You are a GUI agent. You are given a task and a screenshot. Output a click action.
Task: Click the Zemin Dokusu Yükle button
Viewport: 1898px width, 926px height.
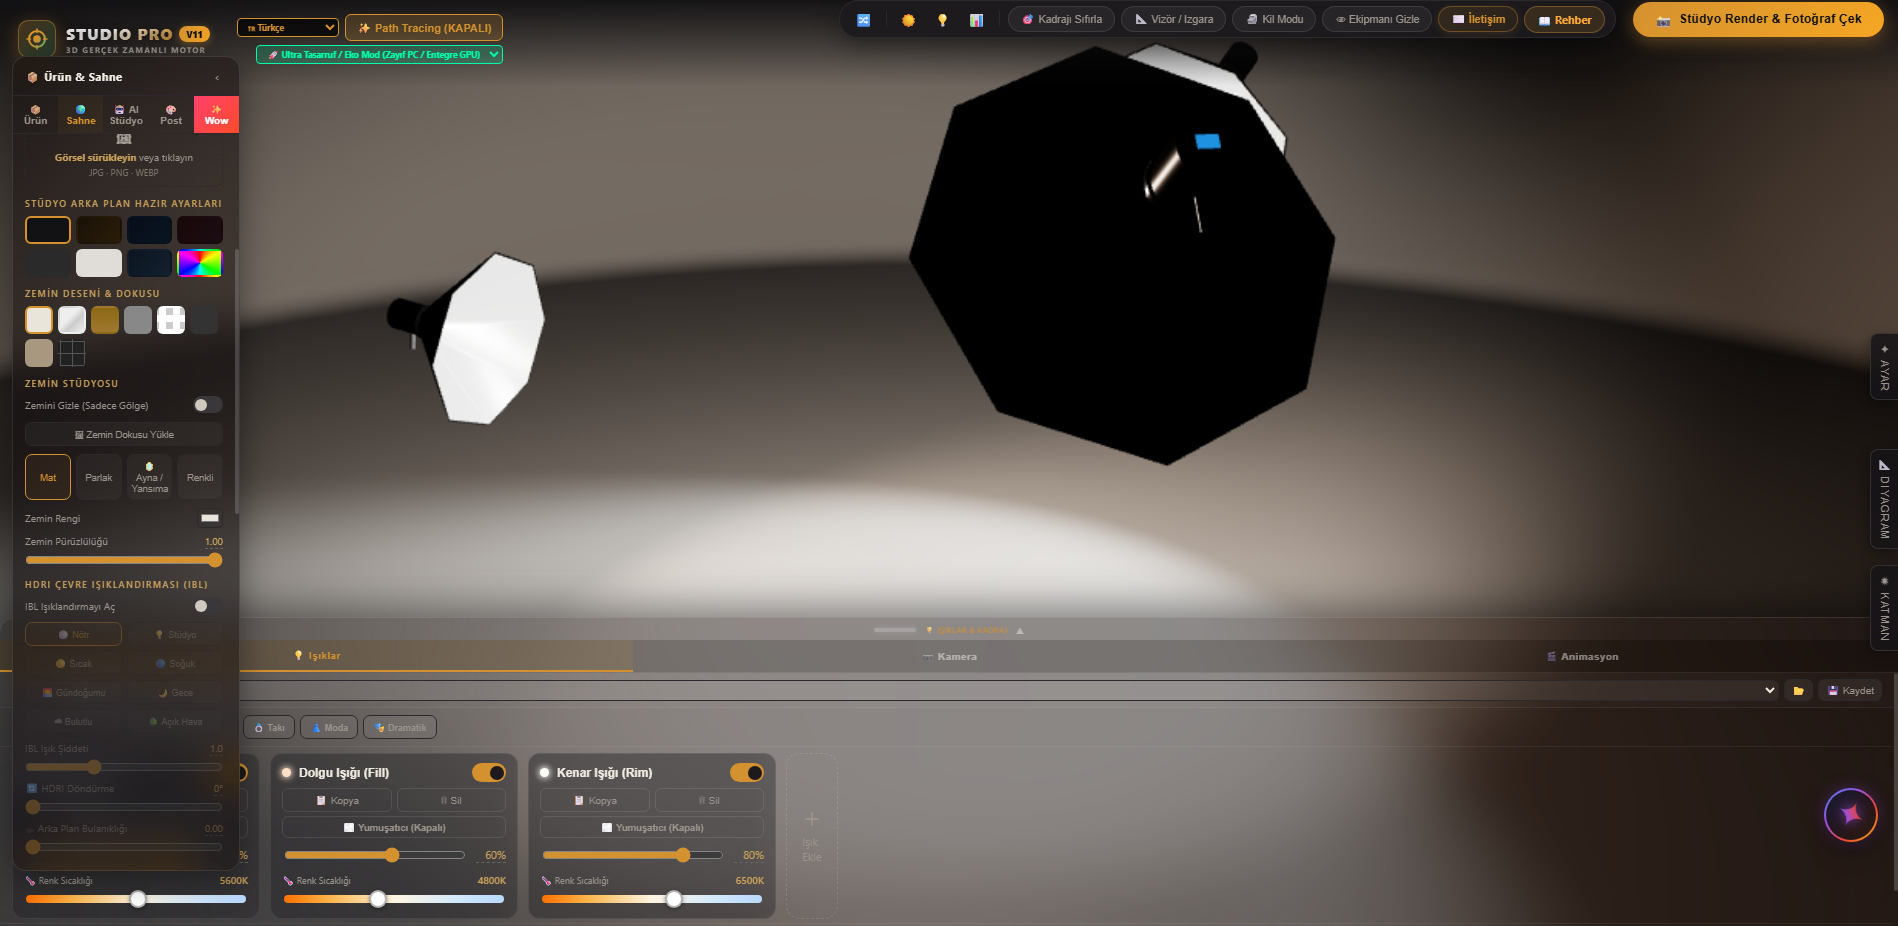point(124,435)
